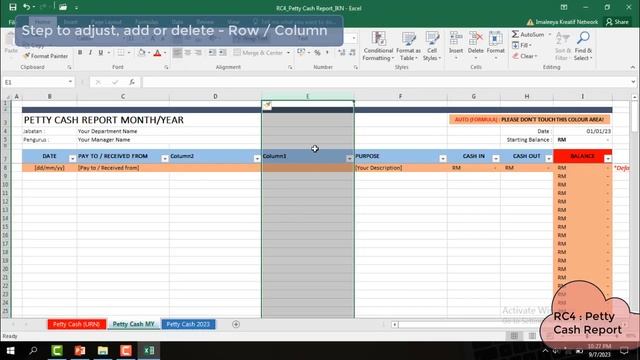The height and width of the screenshot is (360, 640).
Task: Open CASH OUT filter dropdown
Action: click(x=549, y=158)
